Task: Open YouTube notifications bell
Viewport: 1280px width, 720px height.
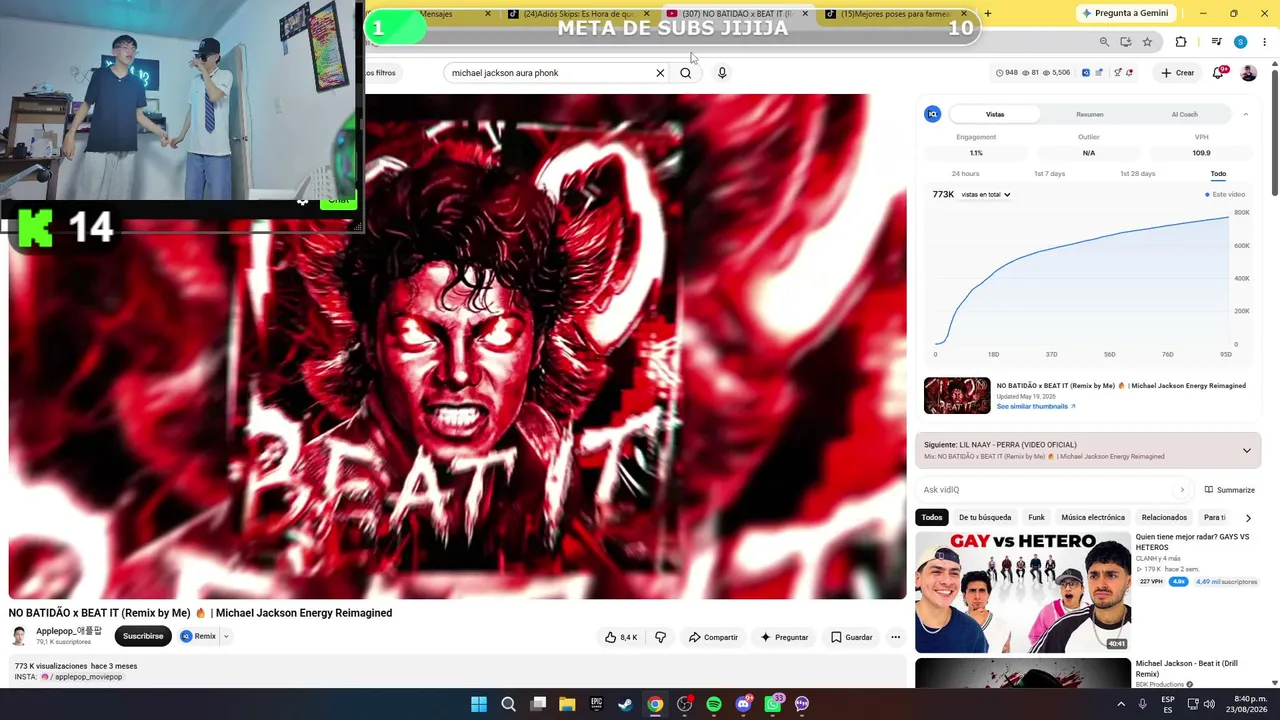Action: point(1218,73)
